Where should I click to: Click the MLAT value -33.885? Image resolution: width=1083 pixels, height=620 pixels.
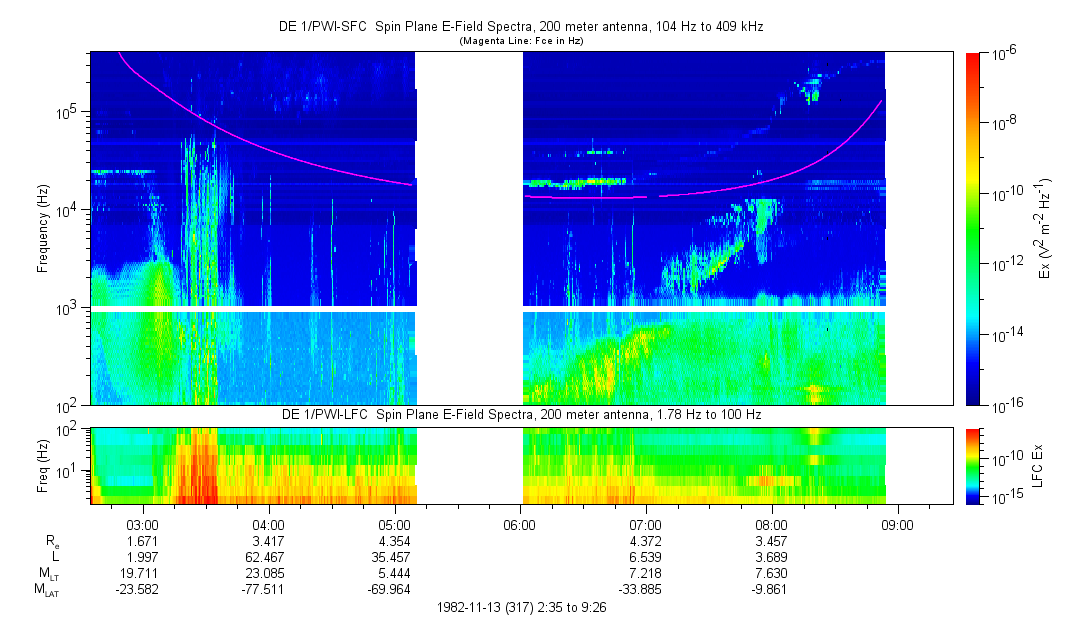coord(640,590)
